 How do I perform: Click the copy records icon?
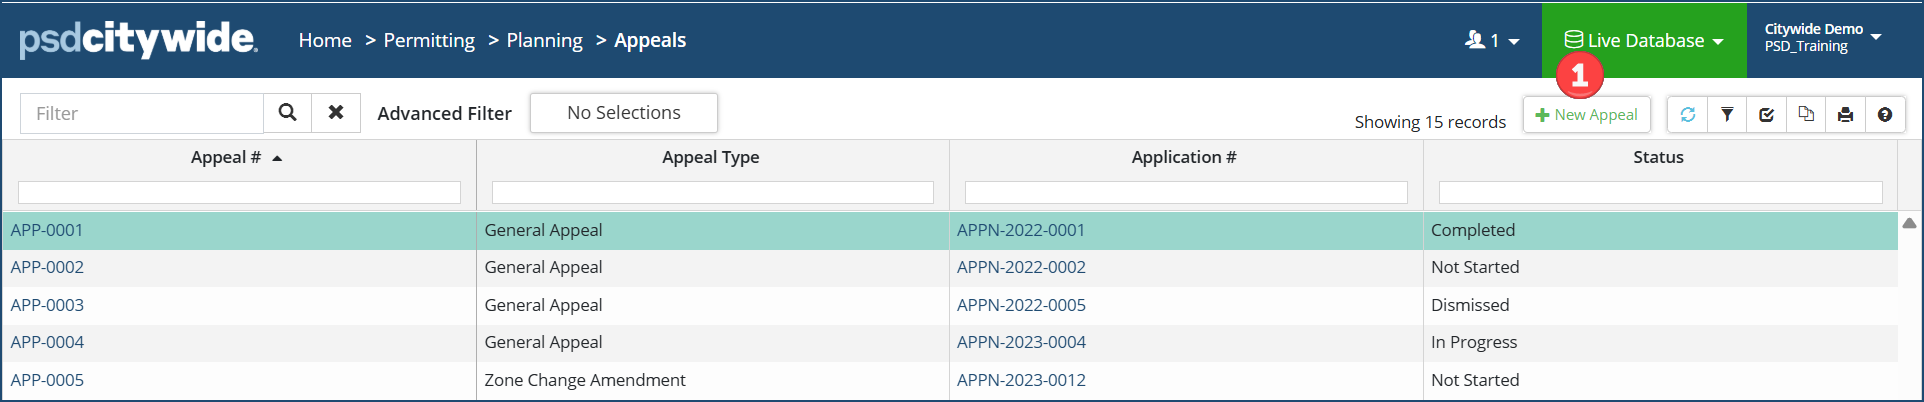(x=1806, y=115)
